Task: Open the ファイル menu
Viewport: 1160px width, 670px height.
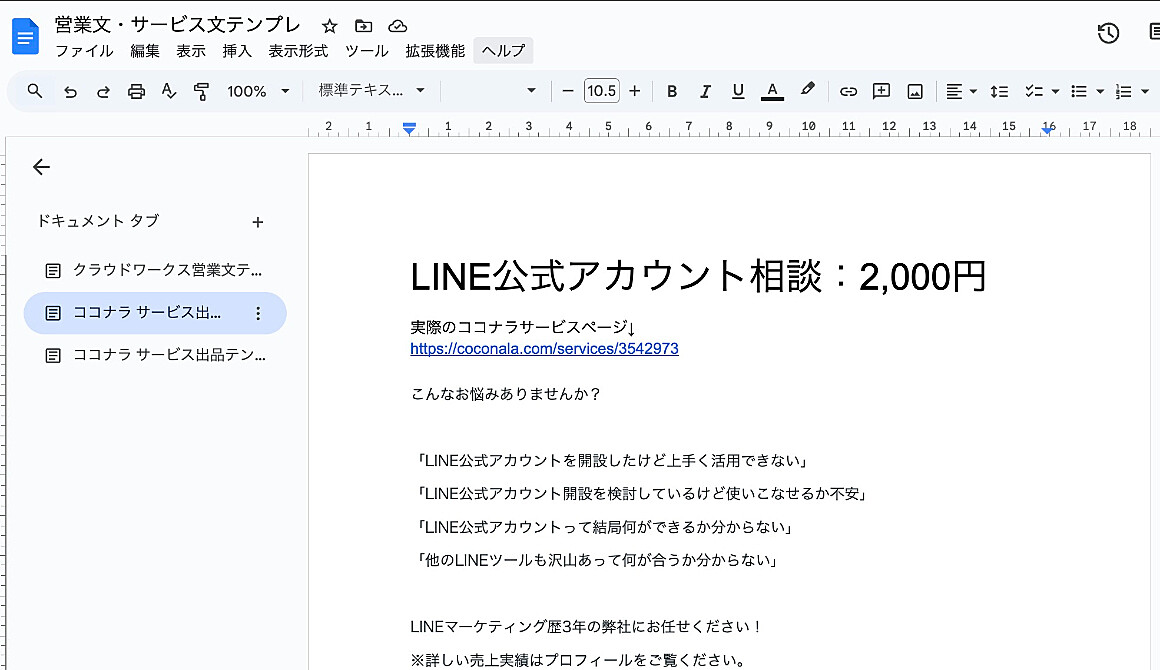Action: [x=84, y=51]
